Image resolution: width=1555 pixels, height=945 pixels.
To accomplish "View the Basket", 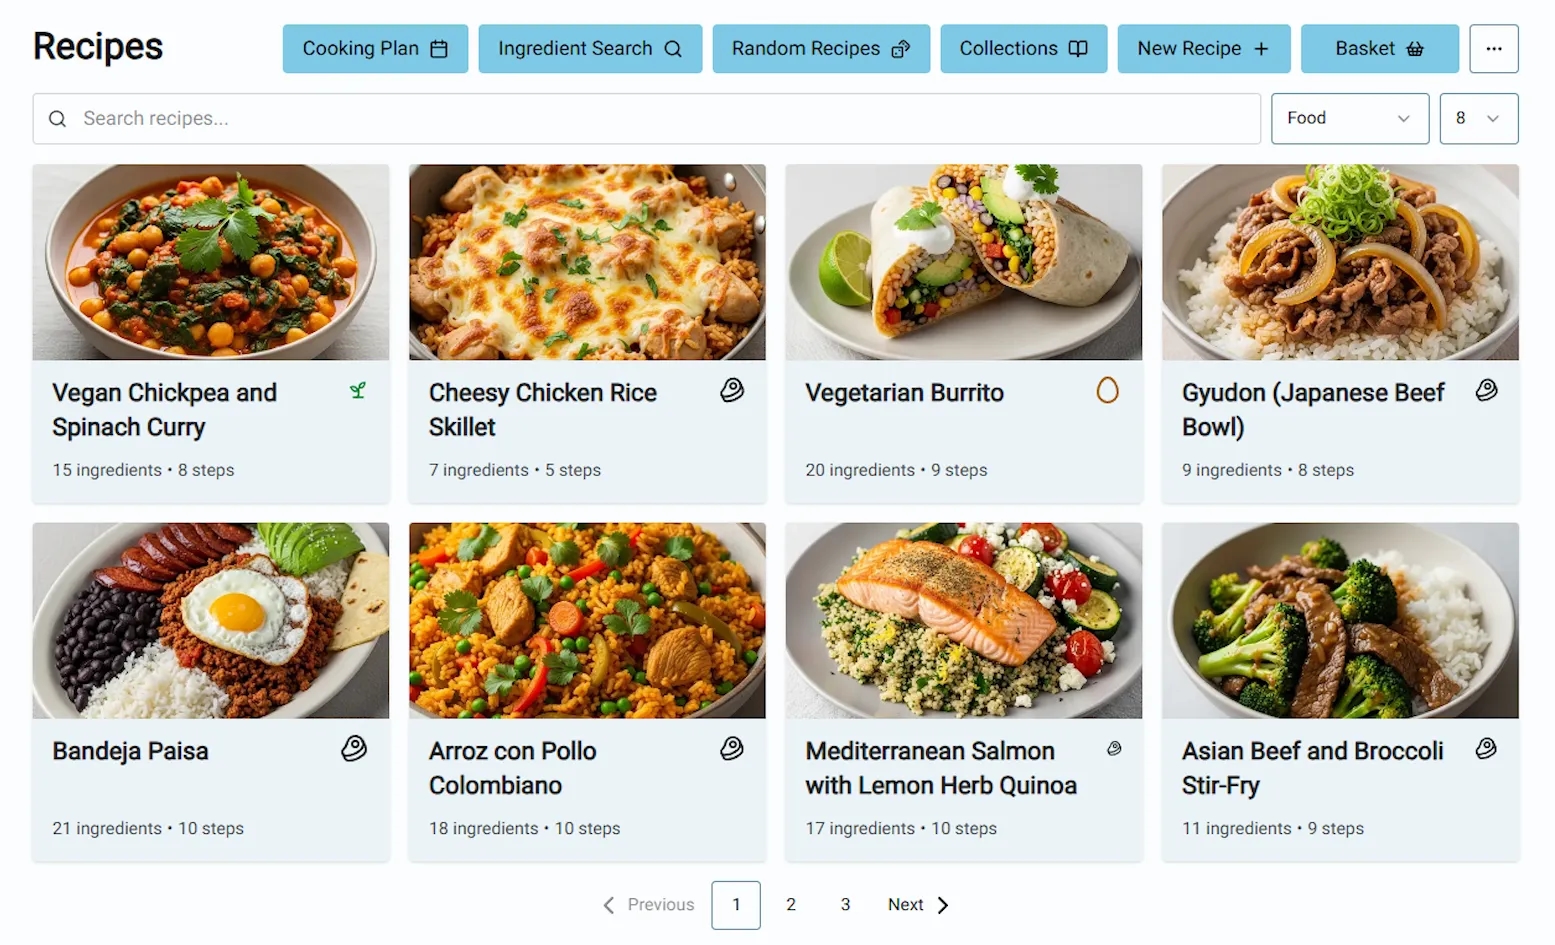I will tap(1379, 49).
